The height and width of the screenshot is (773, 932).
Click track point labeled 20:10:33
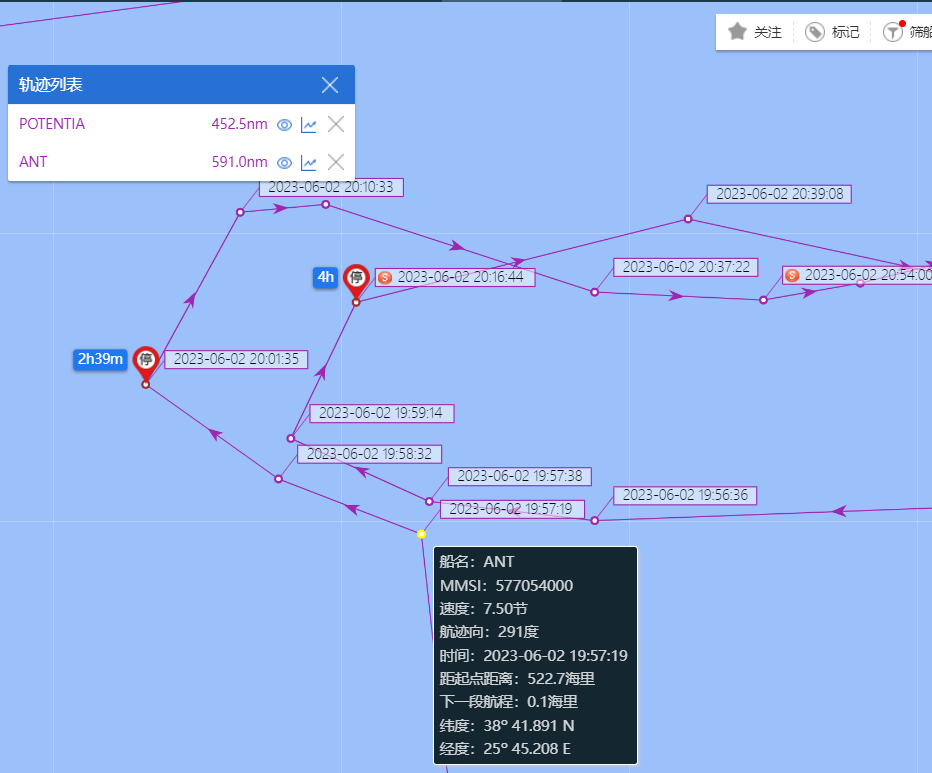coord(240,212)
